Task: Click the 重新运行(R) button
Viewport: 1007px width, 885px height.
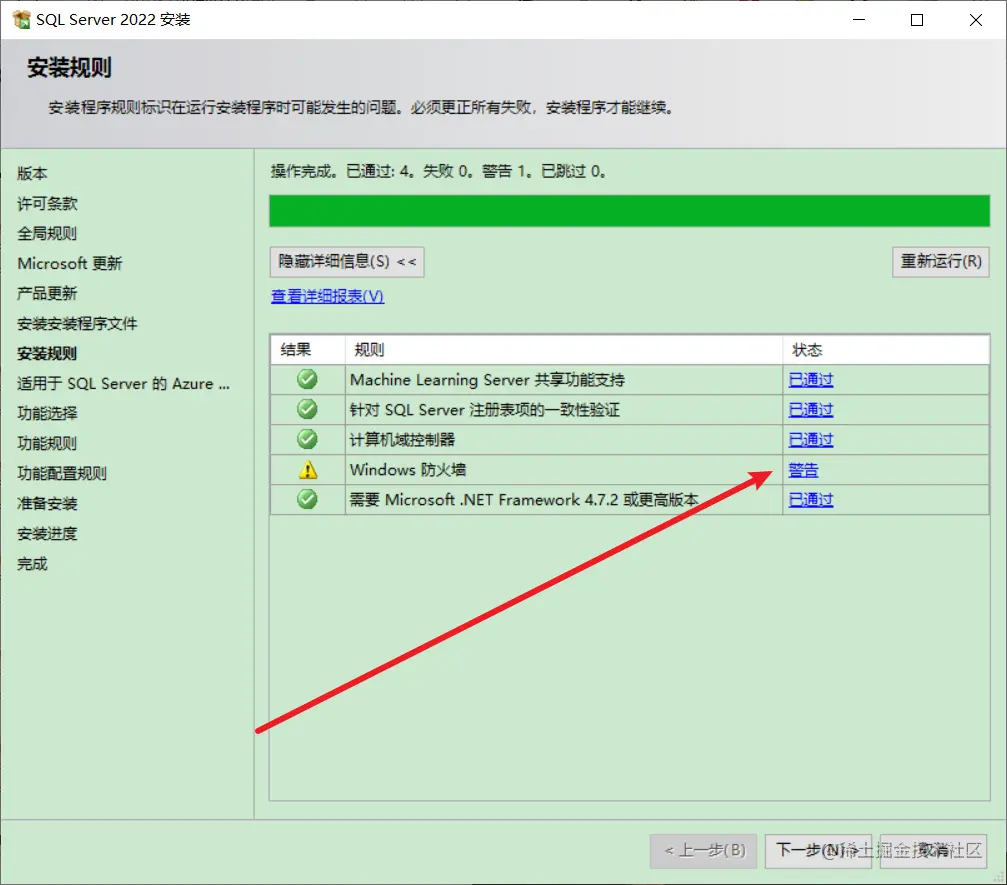Action: pos(941,262)
